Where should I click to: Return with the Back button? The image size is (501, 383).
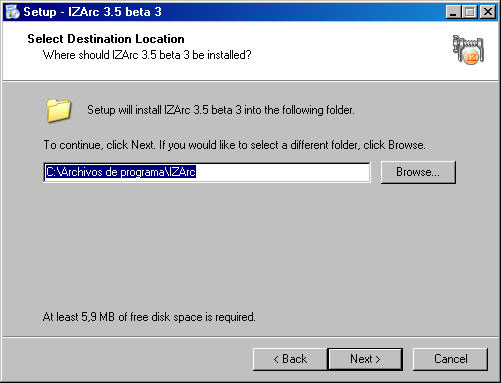[290, 359]
